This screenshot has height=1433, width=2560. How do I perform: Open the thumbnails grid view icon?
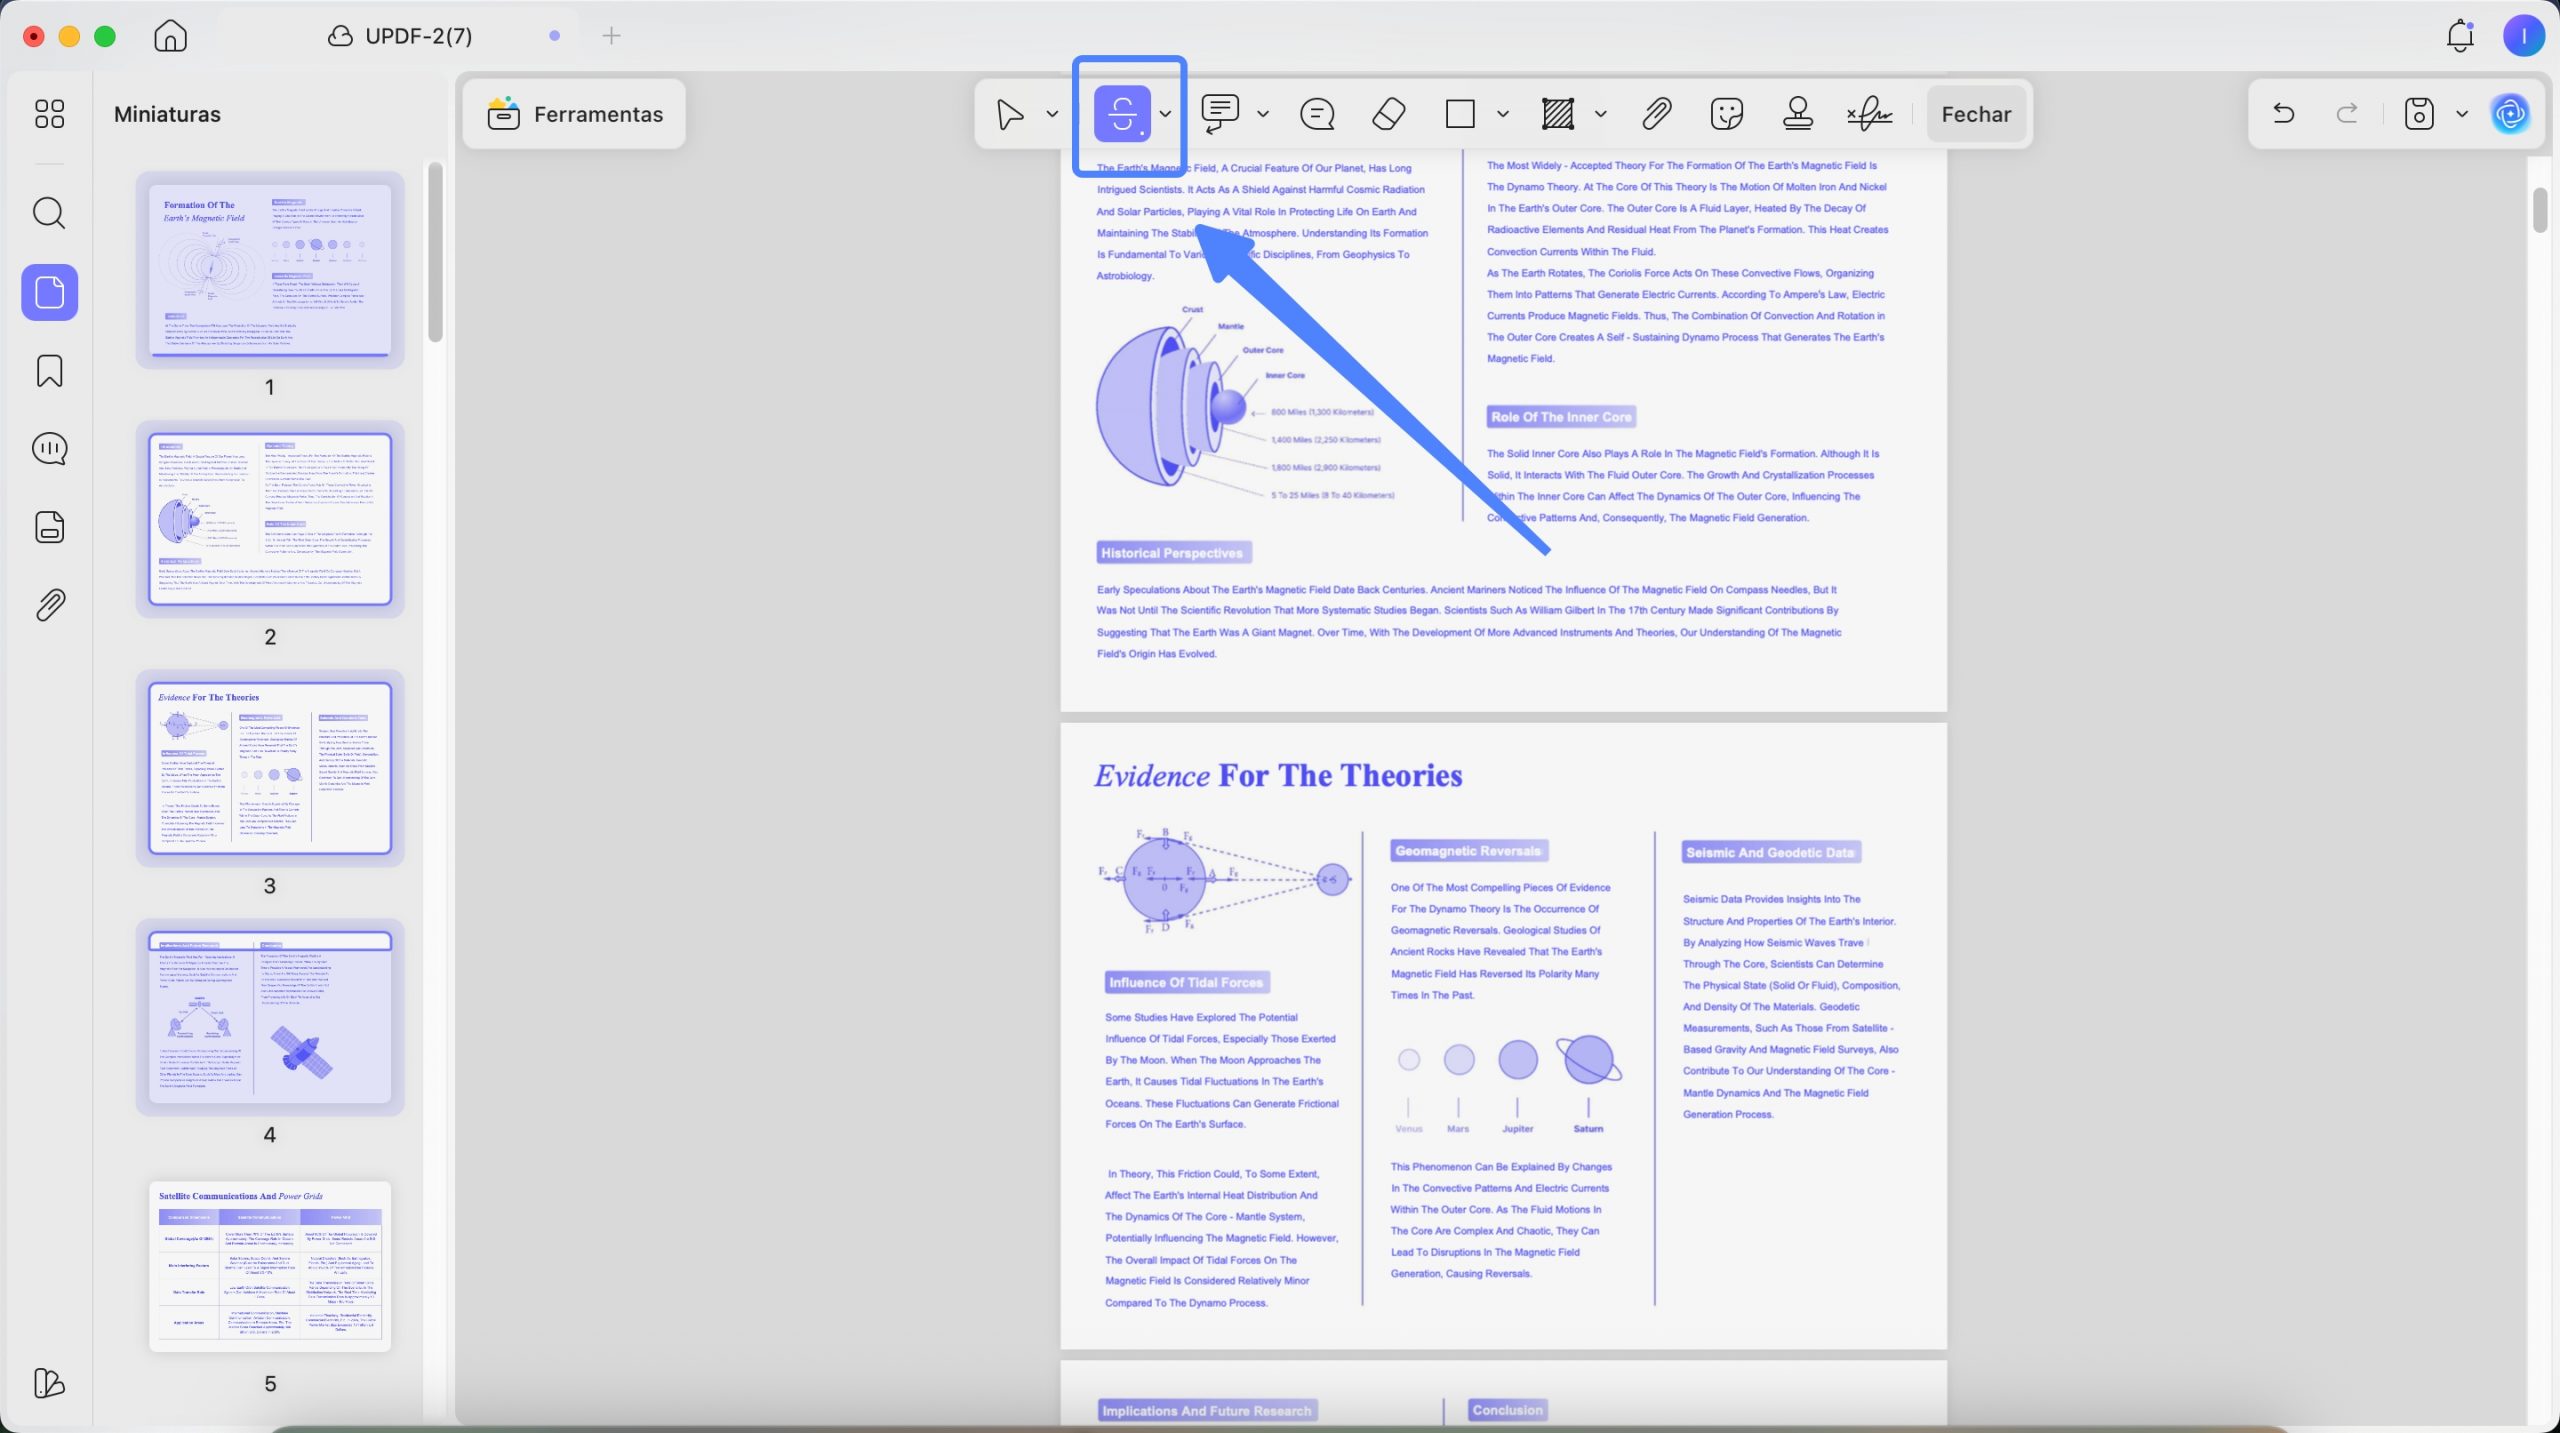[x=49, y=114]
